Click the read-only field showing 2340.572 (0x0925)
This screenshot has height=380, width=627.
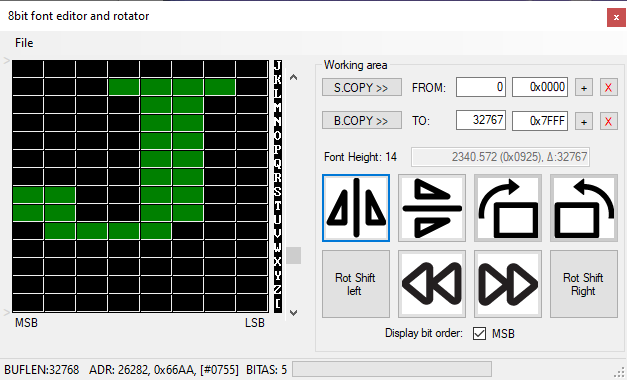[x=500, y=157]
